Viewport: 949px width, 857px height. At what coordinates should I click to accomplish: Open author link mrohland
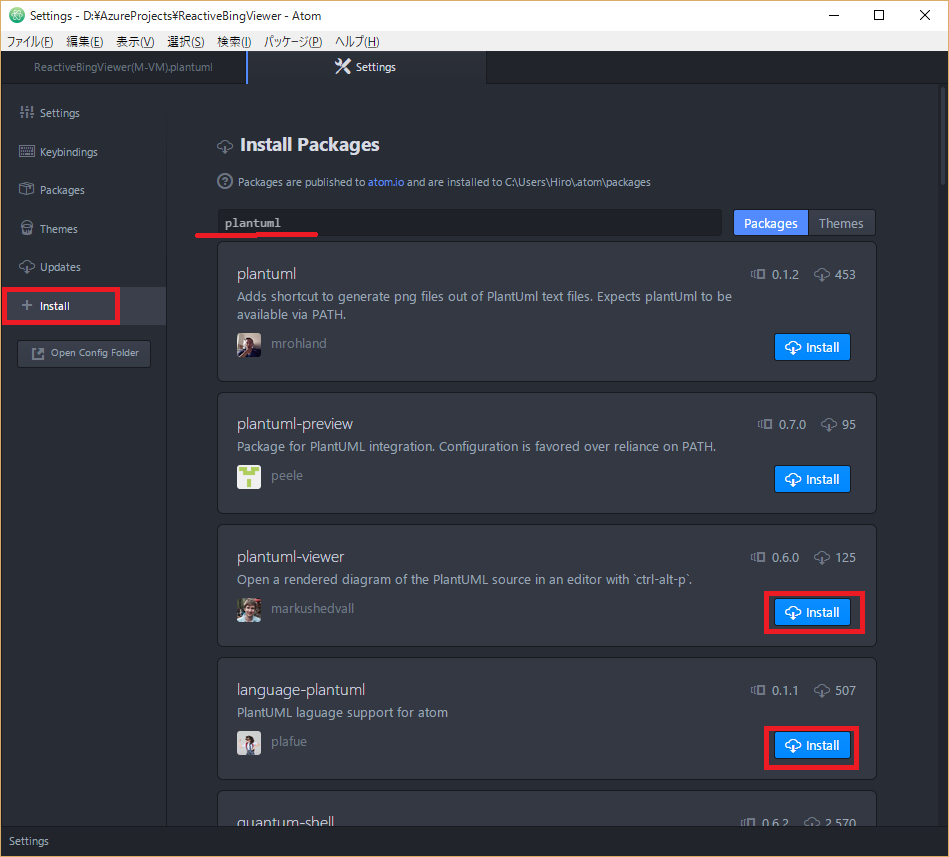coord(298,343)
